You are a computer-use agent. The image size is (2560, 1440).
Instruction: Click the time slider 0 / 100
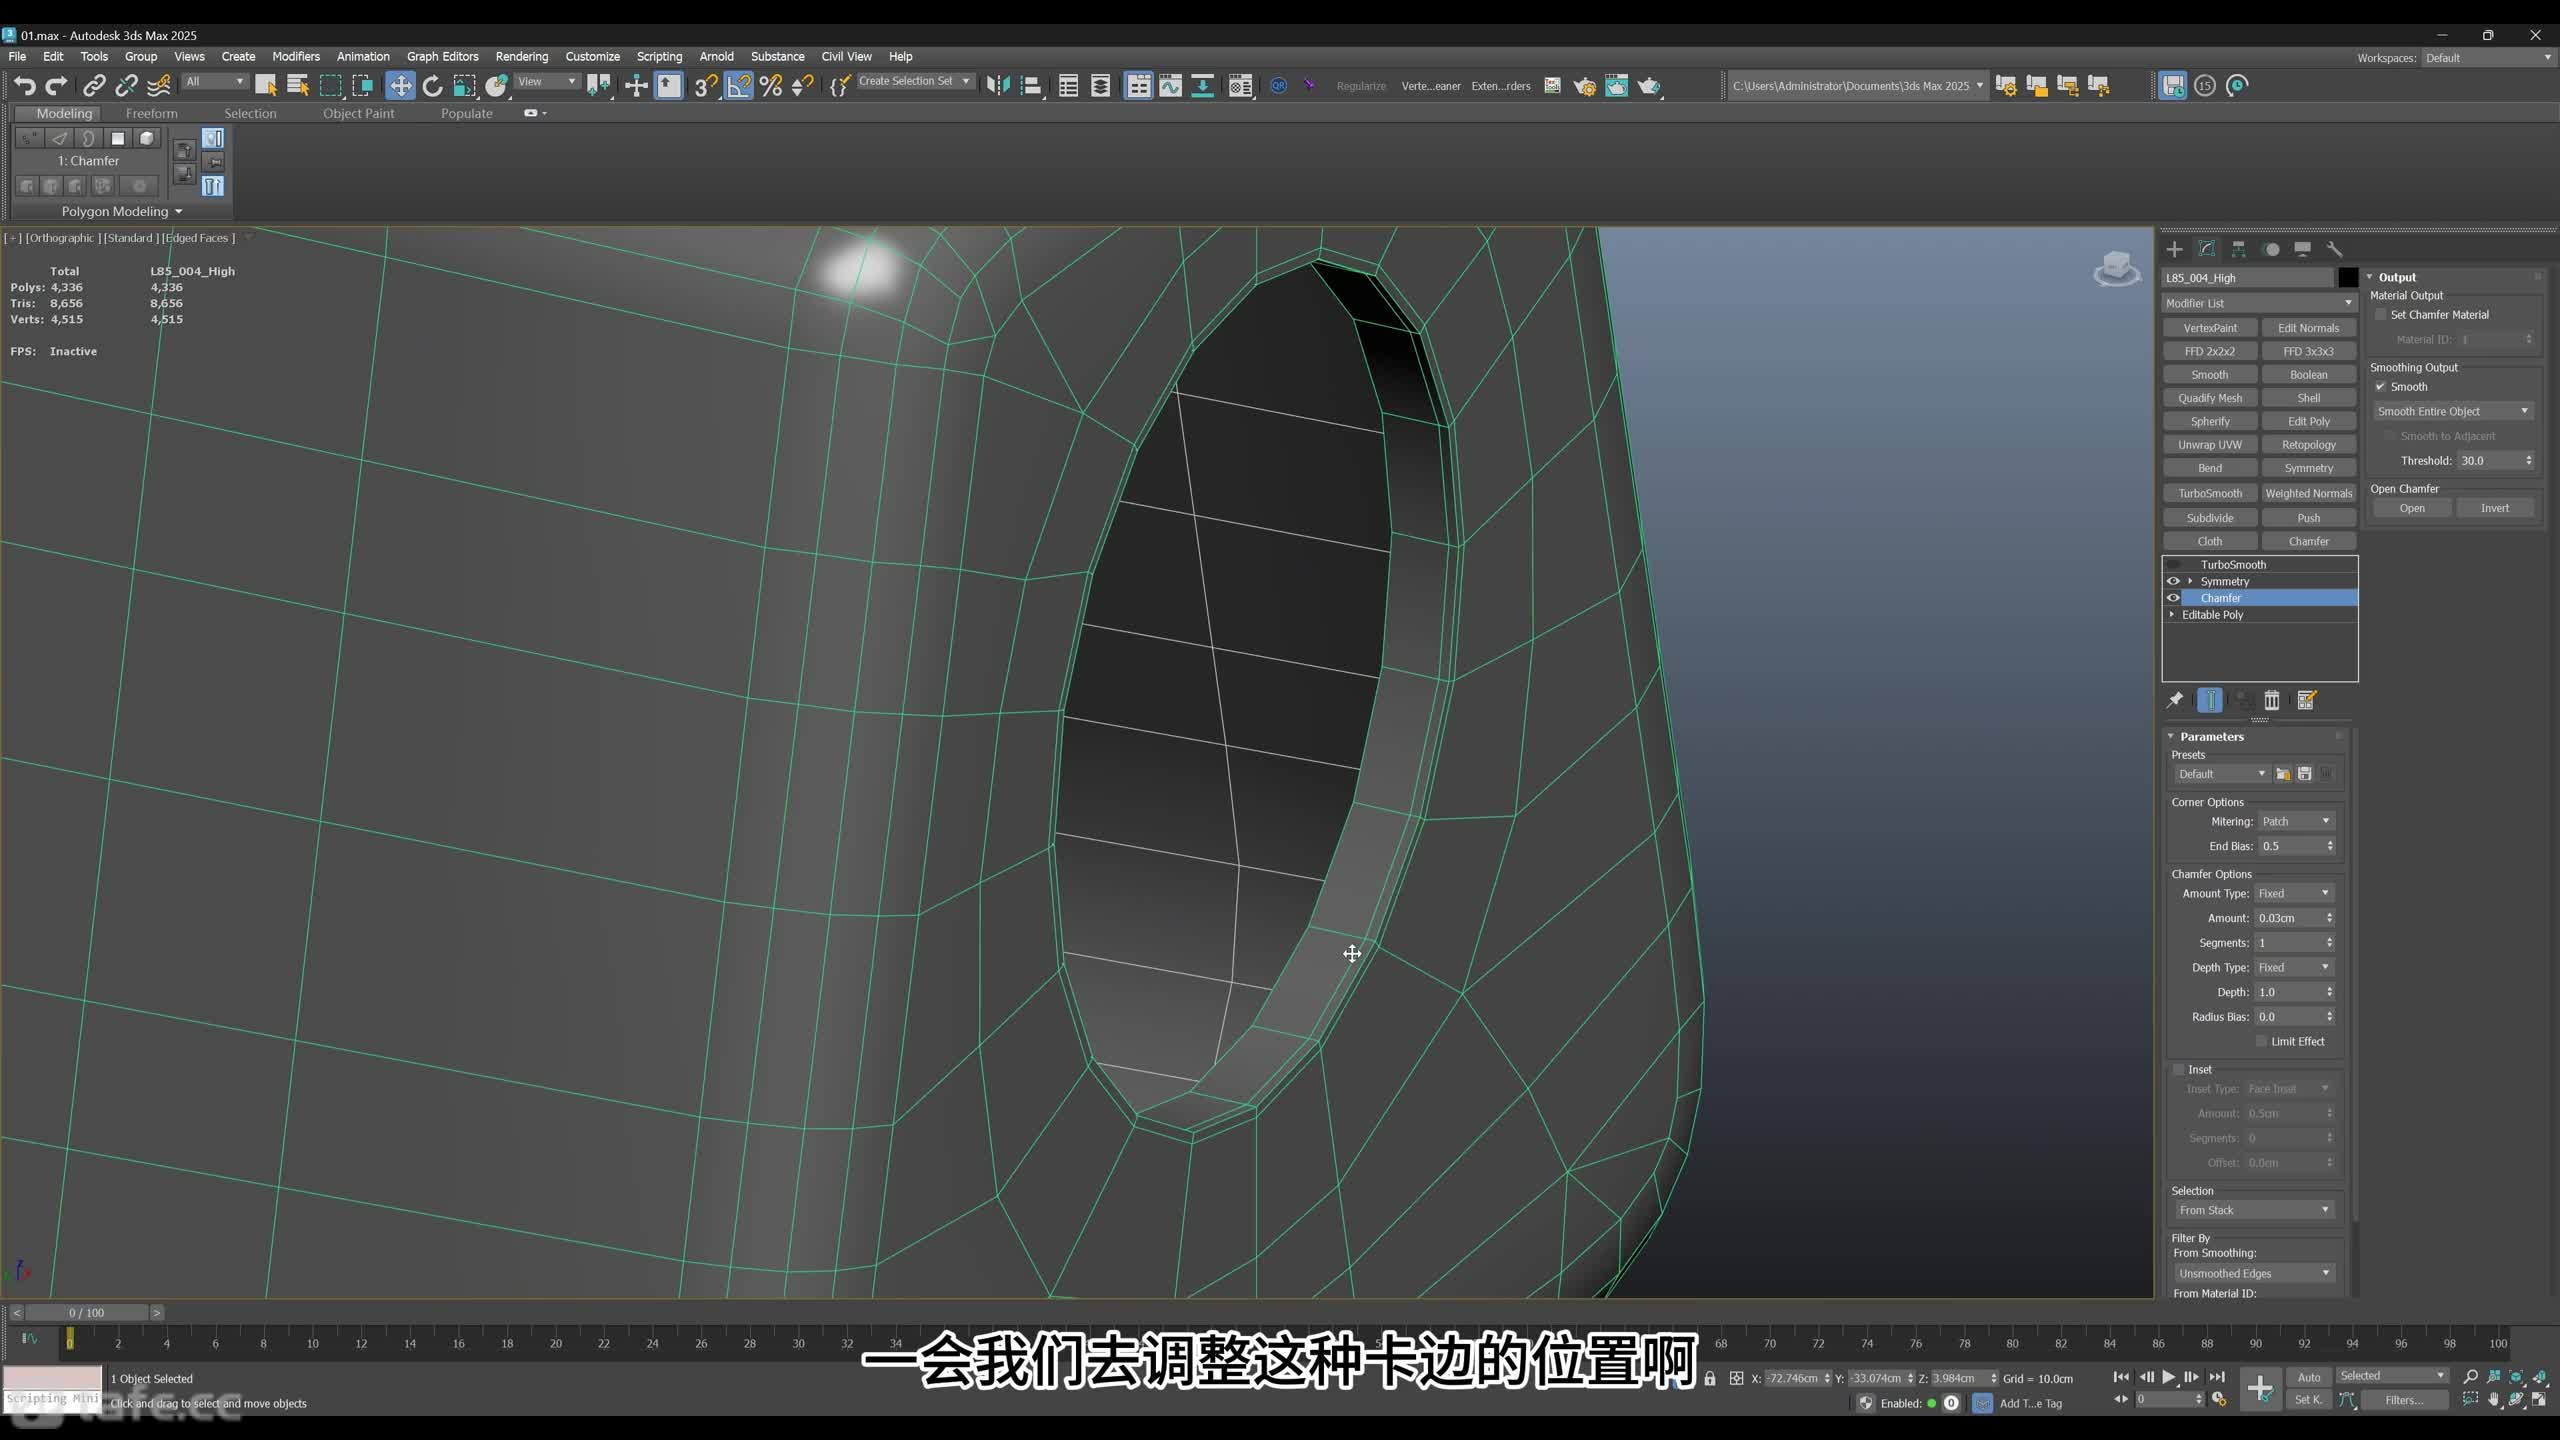[x=87, y=1313]
